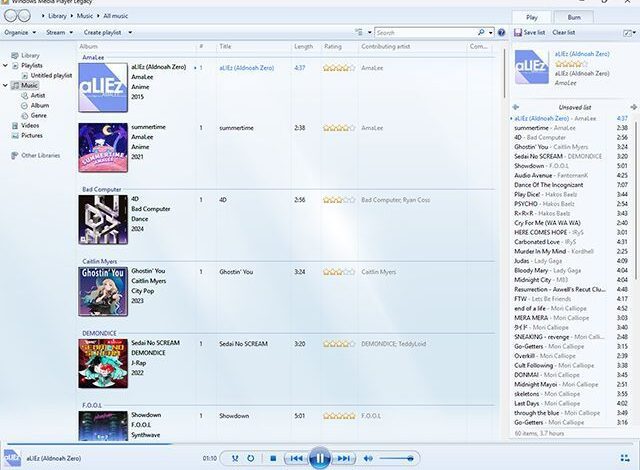Open the view options icon beside search
The height and width of the screenshot is (470, 640).
(x=359, y=32)
